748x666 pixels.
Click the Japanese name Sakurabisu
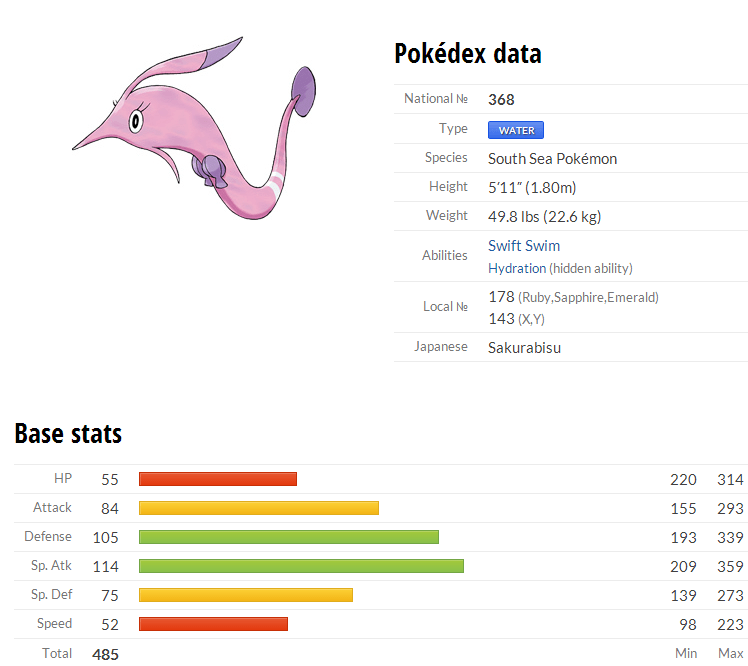(524, 348)
